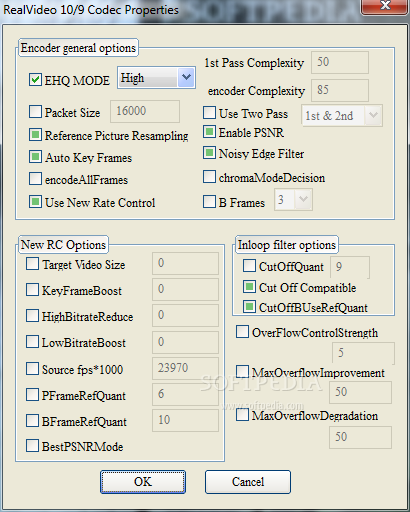Screen dimensions: 410x512
Task: Check the HighBitrateReduce option
Action: [32, 316]
